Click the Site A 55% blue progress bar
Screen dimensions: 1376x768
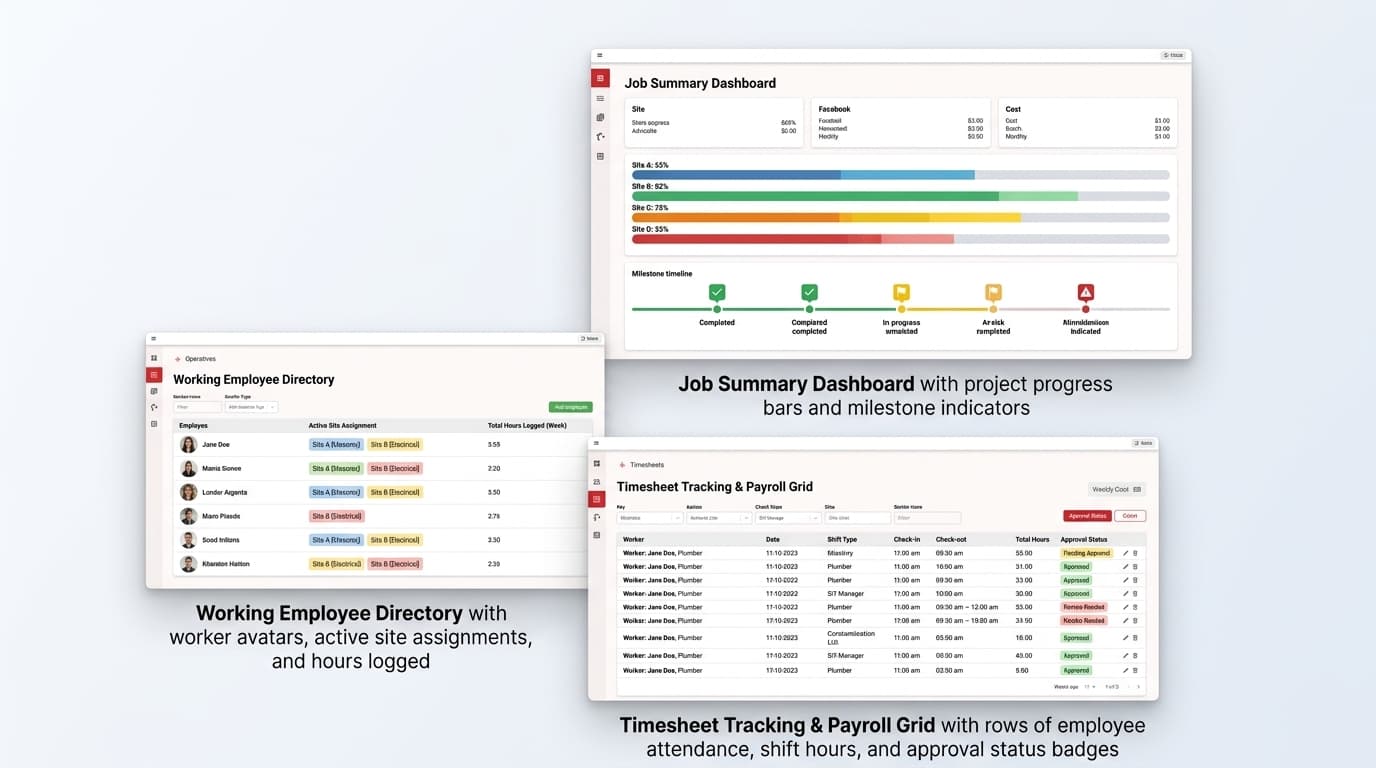(x=803, y=175)
